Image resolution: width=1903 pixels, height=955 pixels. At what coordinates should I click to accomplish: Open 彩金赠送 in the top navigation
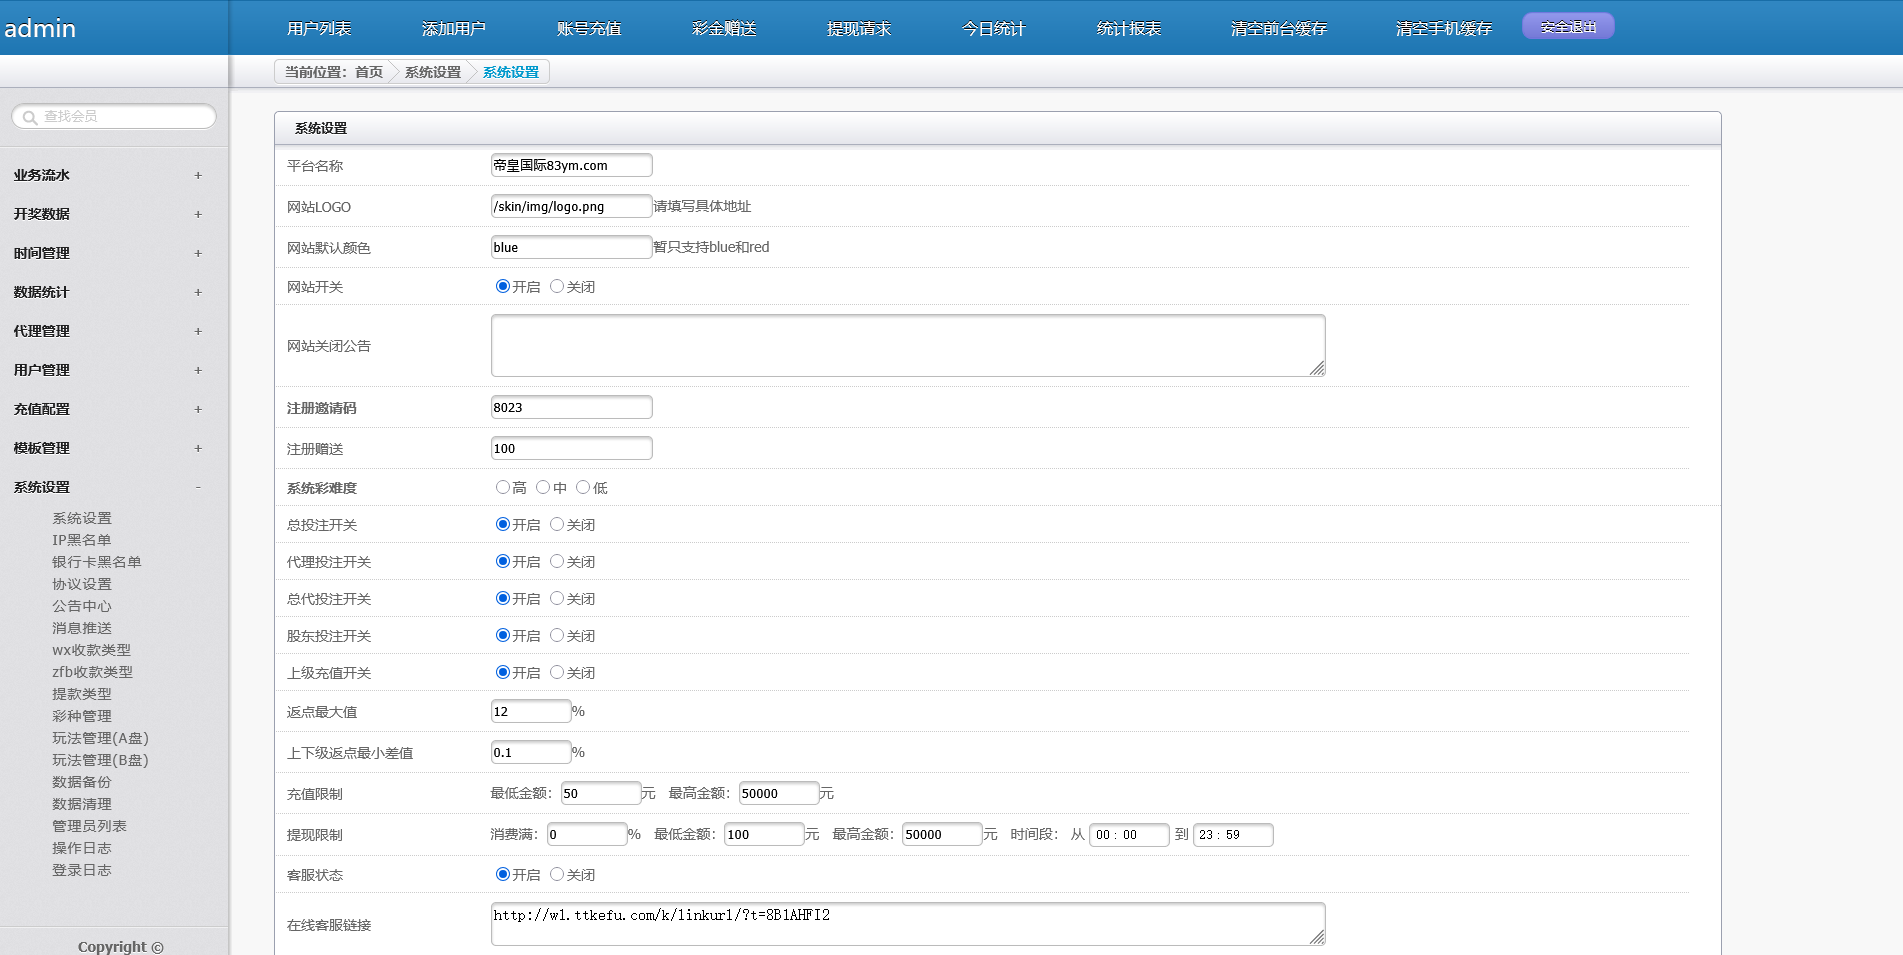(724, 28)
